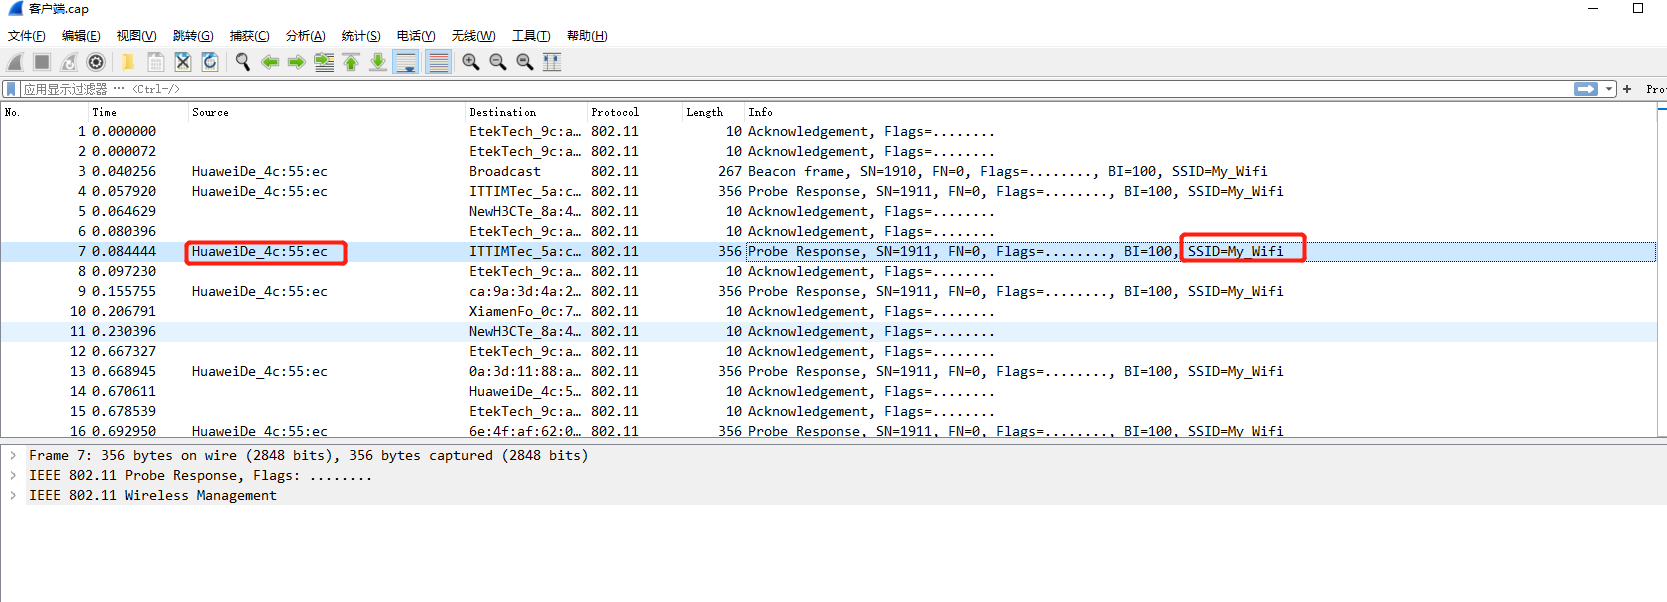Expand the IEEE 802.11 Probe Response node

point(13,476)
